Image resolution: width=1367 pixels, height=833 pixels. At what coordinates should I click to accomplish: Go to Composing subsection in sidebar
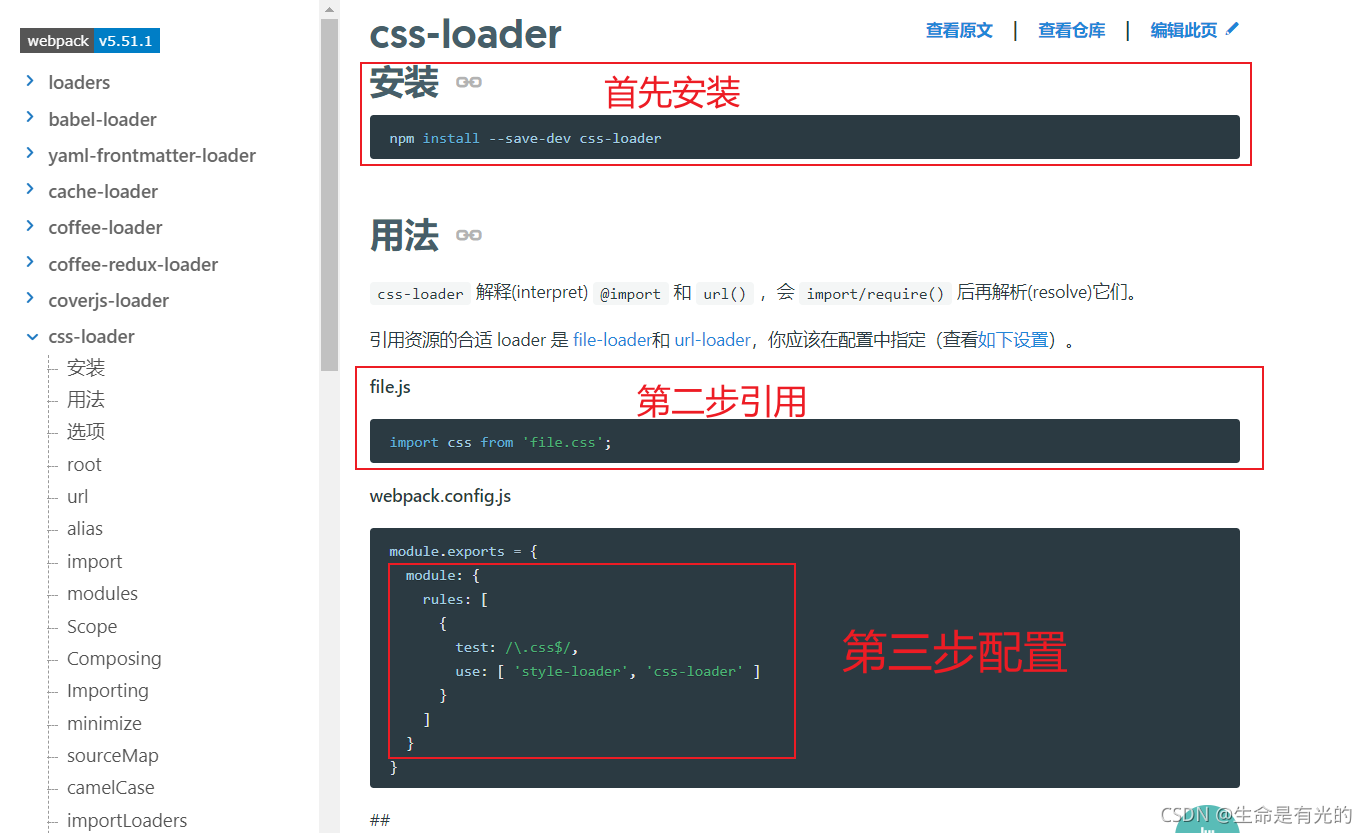click(x=114, y=659)
